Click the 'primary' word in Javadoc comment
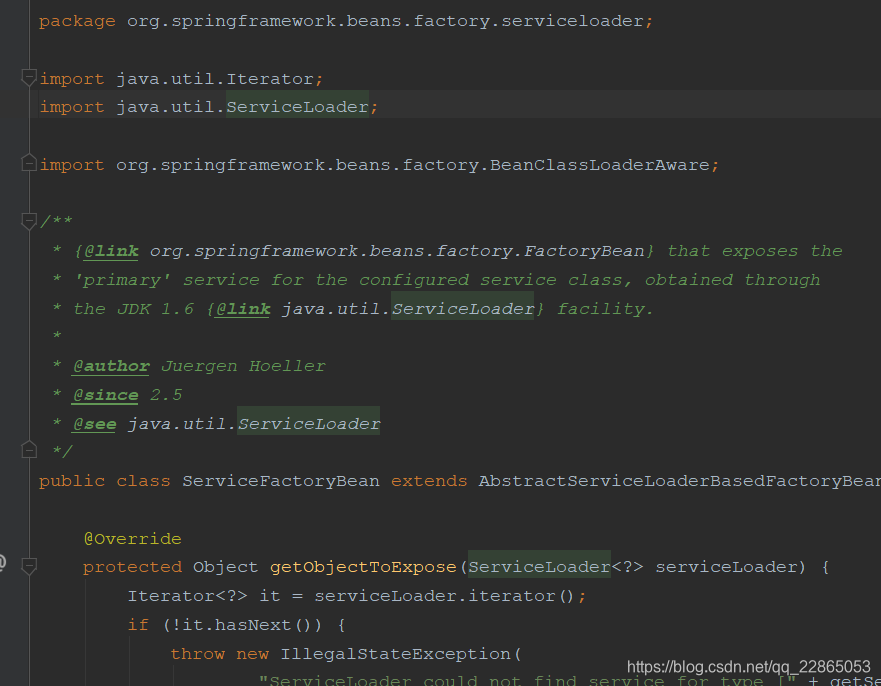 click(122, 280)
